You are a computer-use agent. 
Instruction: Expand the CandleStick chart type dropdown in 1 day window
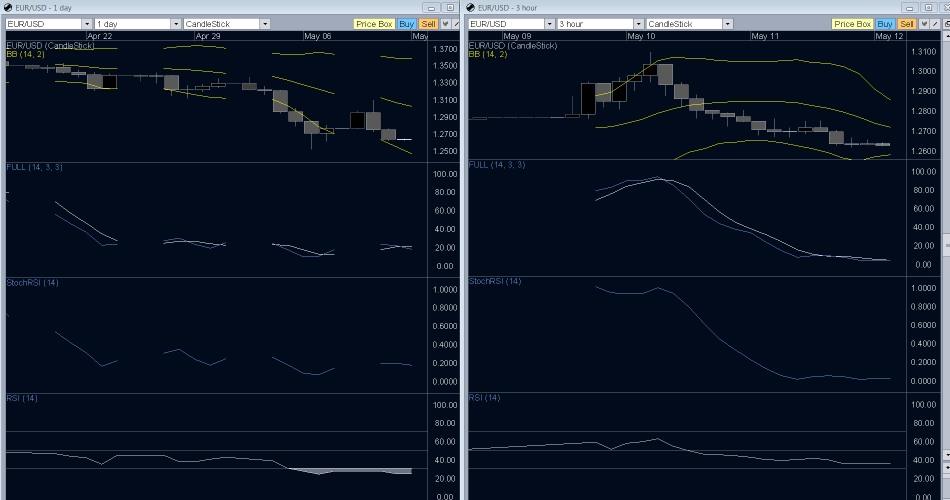(265, 24)
